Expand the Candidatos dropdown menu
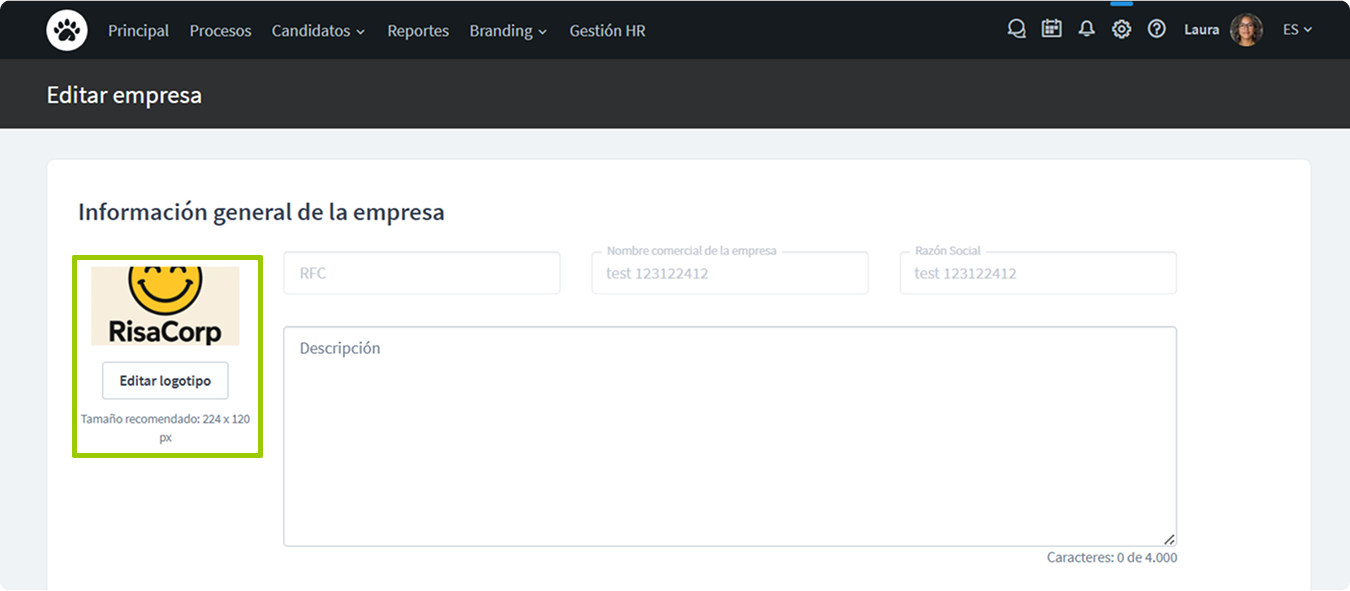The width and height of the screenshot is (1350, 591). 318,31
